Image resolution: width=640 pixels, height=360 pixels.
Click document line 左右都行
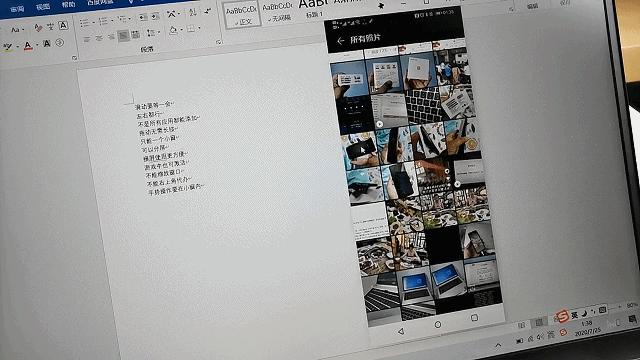pos(149,115)
